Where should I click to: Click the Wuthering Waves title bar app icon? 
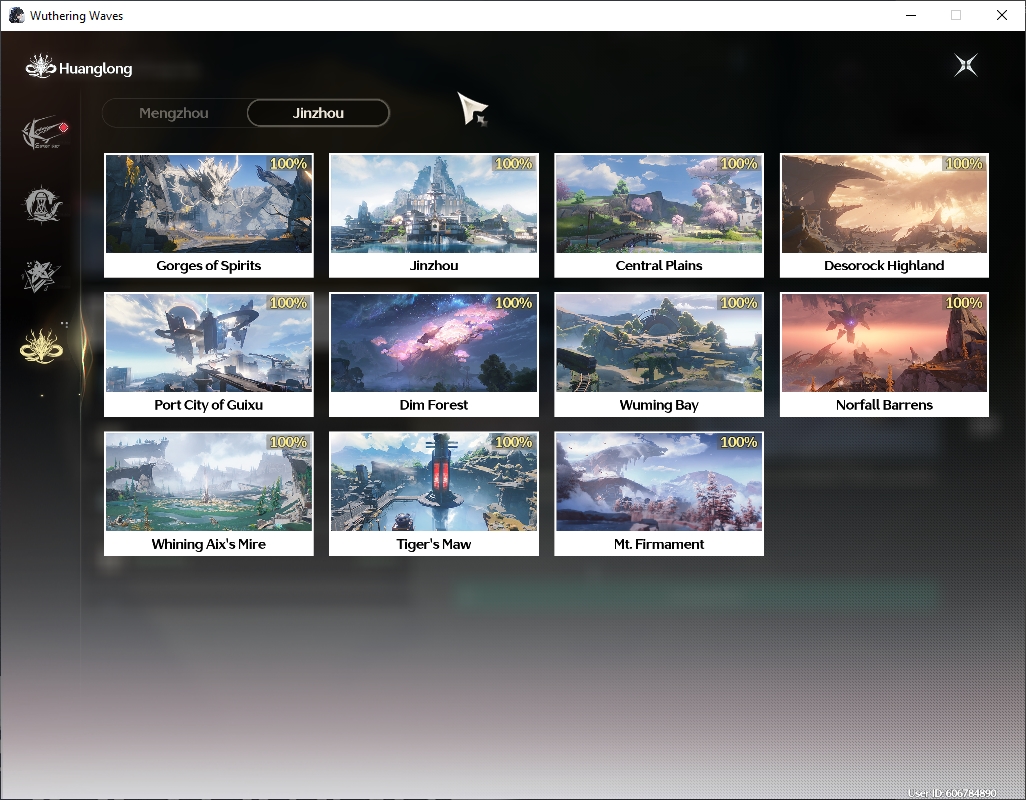pyautogui.click(x=16, y=15)
